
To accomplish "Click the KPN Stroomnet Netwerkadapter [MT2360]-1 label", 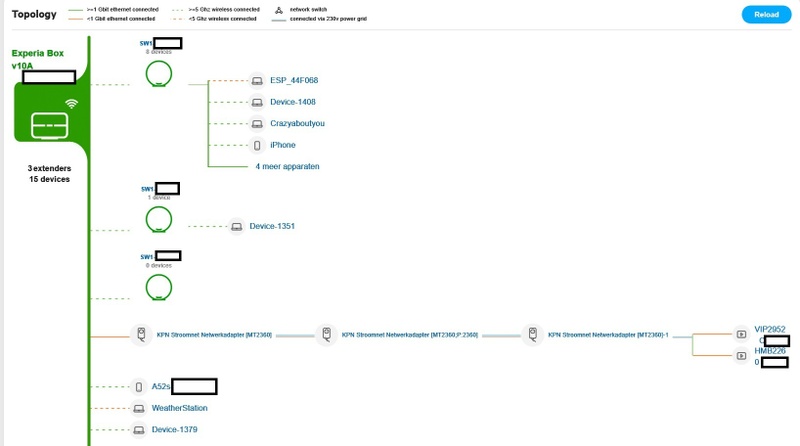I will pyautogui.click(x=608, y=335).
